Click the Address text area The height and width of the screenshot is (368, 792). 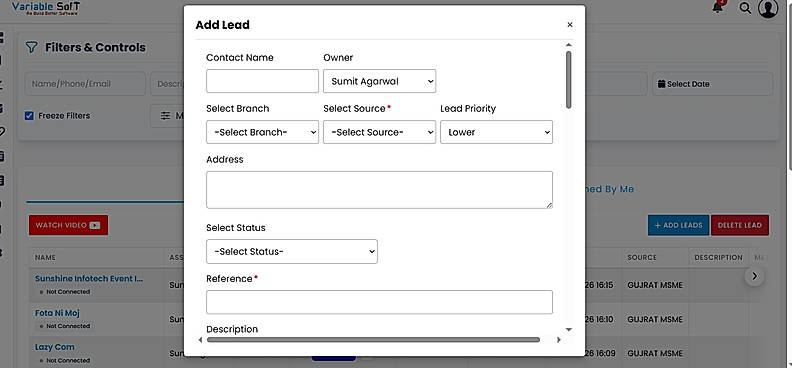pos(379,190)
